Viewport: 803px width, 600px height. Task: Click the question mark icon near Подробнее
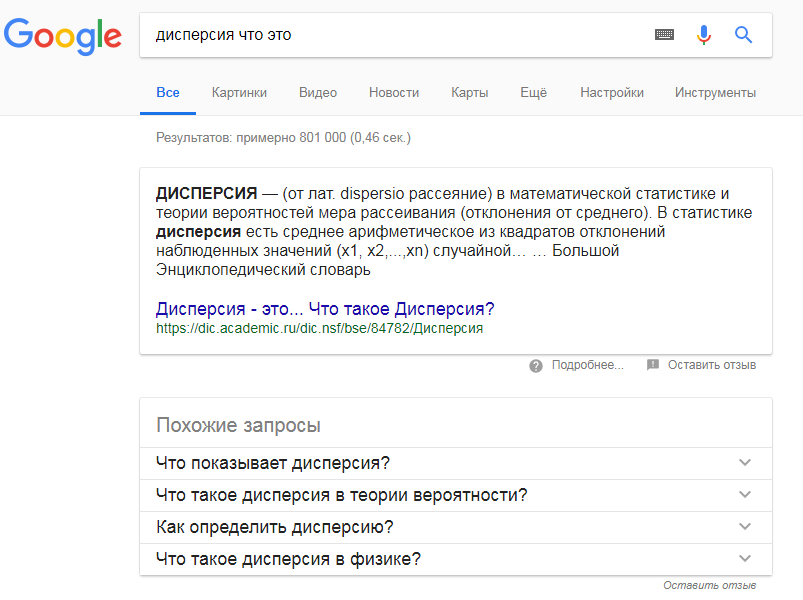[x=536, y=366]
